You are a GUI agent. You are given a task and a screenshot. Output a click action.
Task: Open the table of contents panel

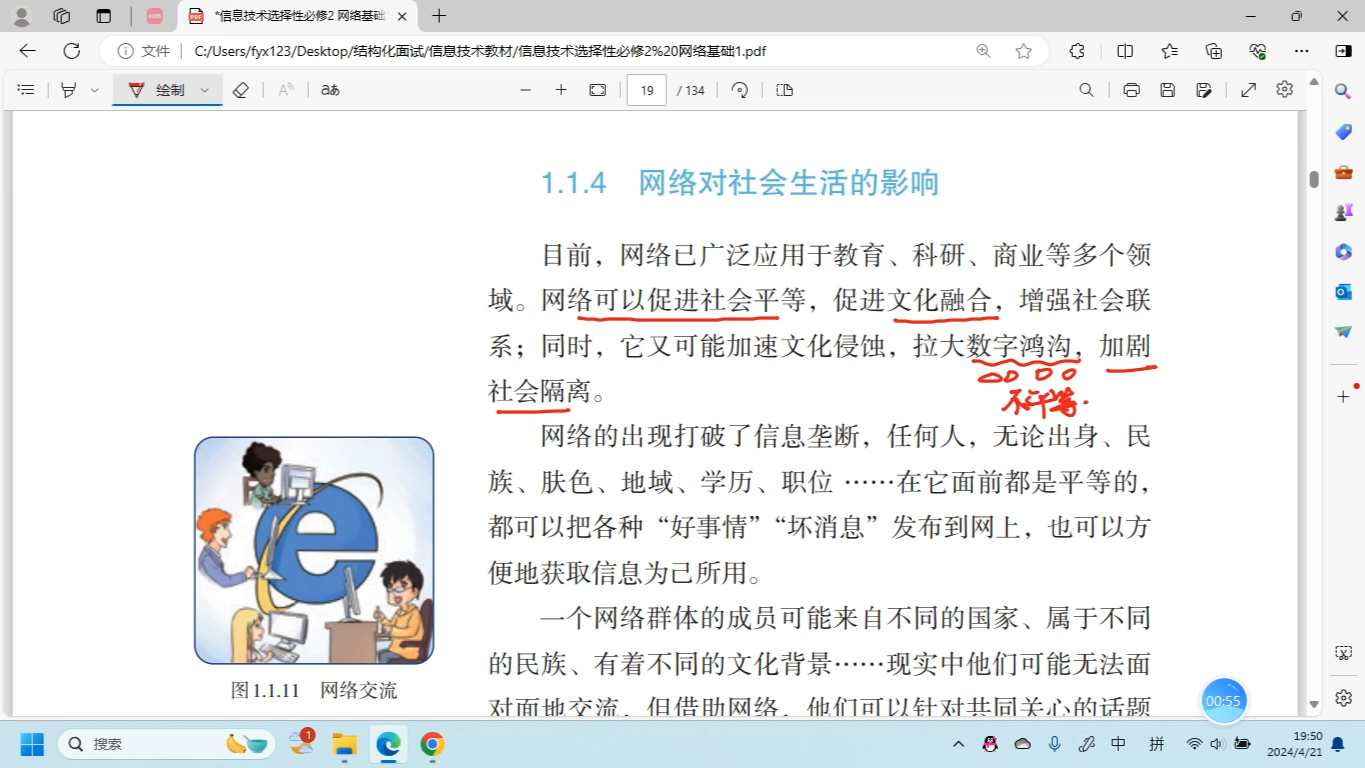(x=26, y=89)
